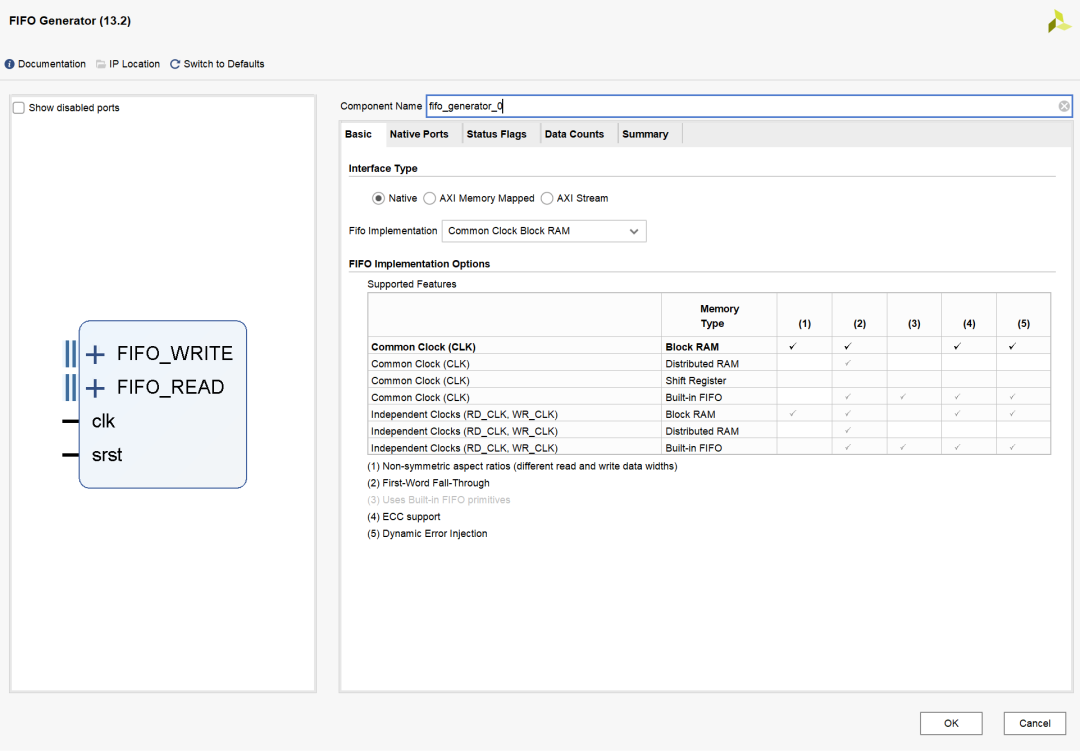The height and width of the screenshot is (751, 1080).
Task: Click the Dynamic Error Injection footnote text
Action: (427, 534)
